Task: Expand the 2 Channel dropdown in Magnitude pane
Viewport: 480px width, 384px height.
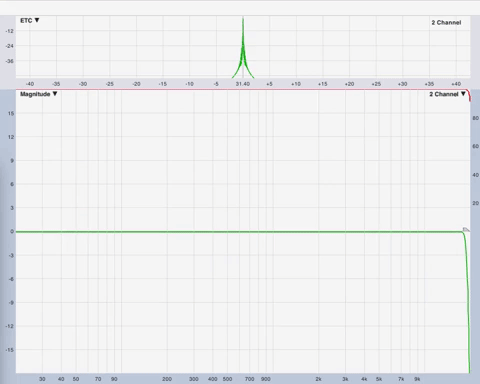Action: pos(463,94)
